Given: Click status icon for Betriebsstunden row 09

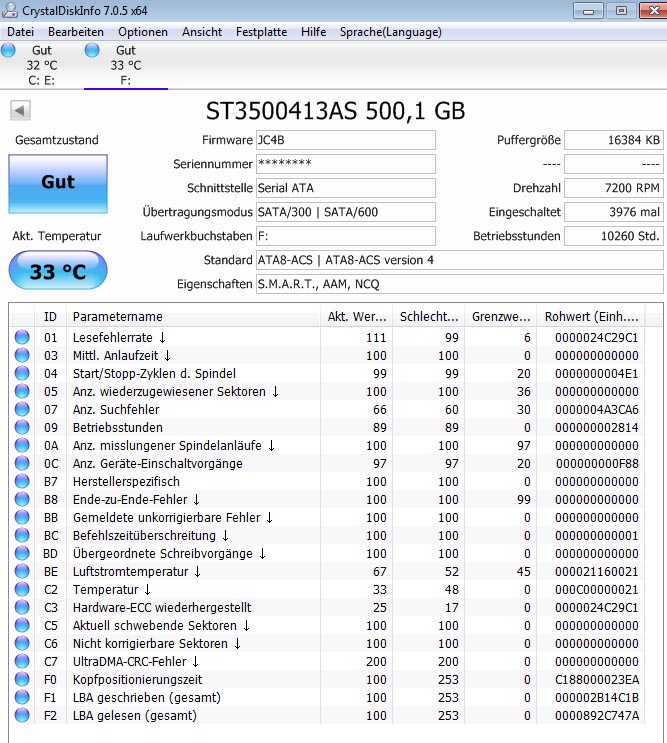Looking at the screenshot, I should 22,427.
